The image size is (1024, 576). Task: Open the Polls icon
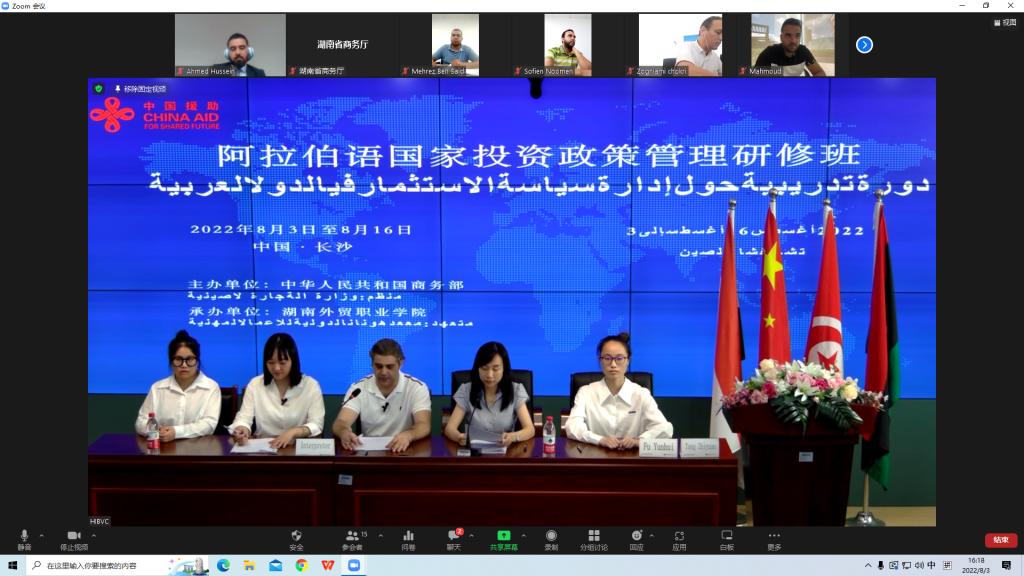(408, 539)
